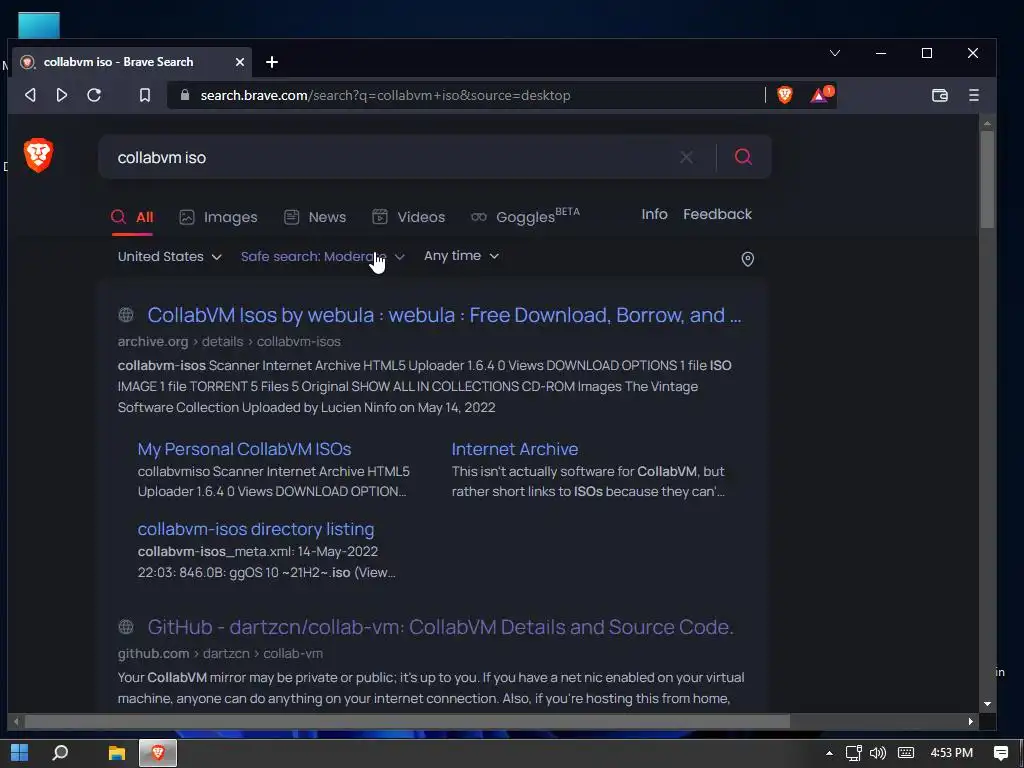1024x768 pixels.
Task: Click 'github.com › dartzcn › collab-vm' breadcrumb
Action: point(220,653)
